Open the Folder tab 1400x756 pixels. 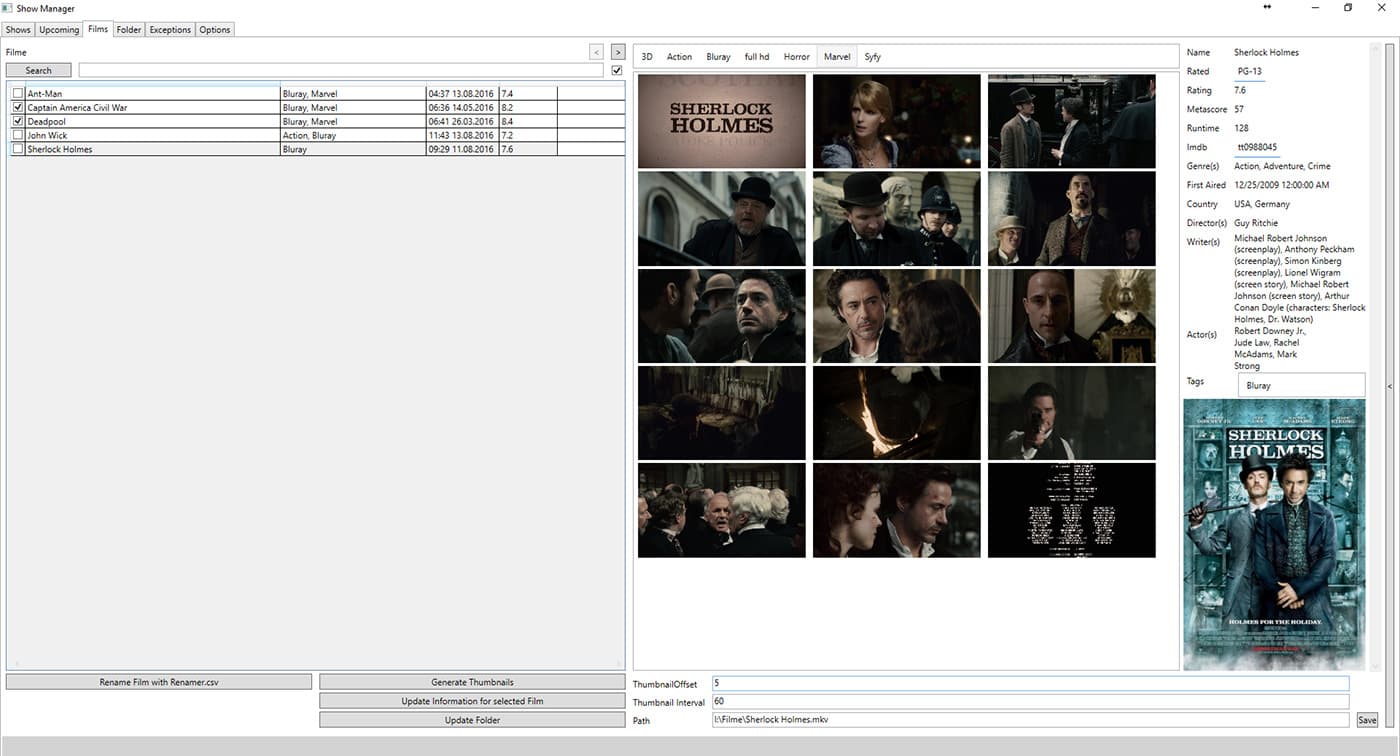pyautogui.click(x=129, y=29)
